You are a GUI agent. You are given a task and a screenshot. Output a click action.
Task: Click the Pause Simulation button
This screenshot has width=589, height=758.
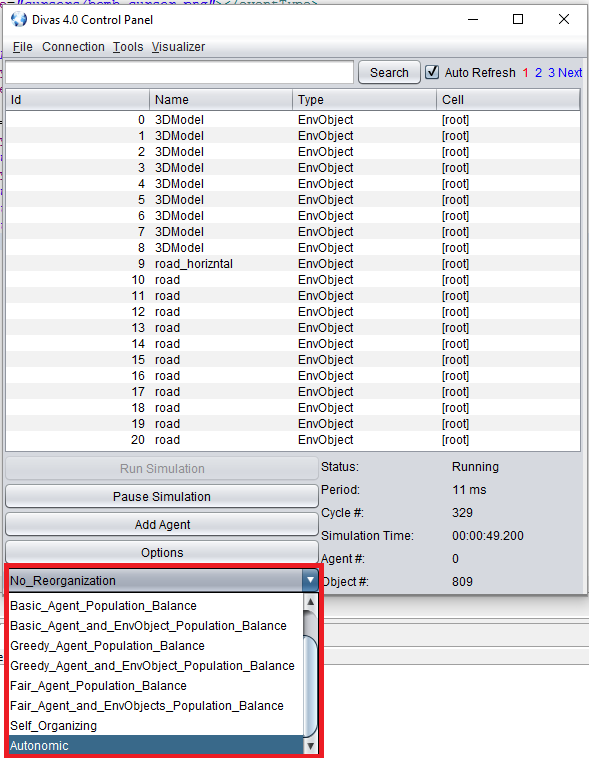(x=162, y=496)
